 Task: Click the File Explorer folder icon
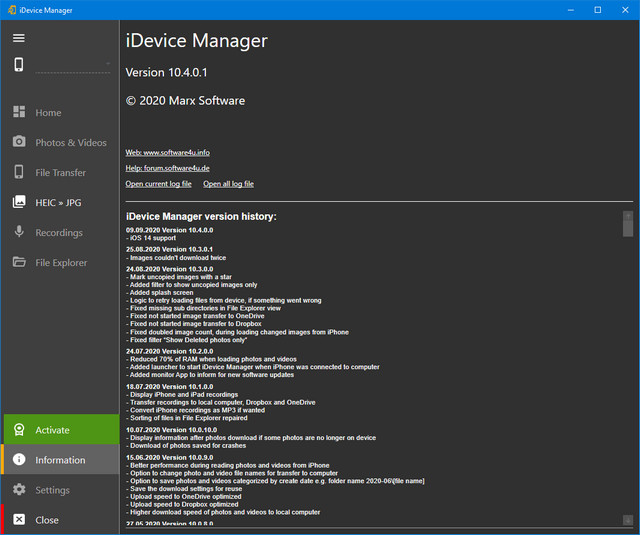[19, 263]
